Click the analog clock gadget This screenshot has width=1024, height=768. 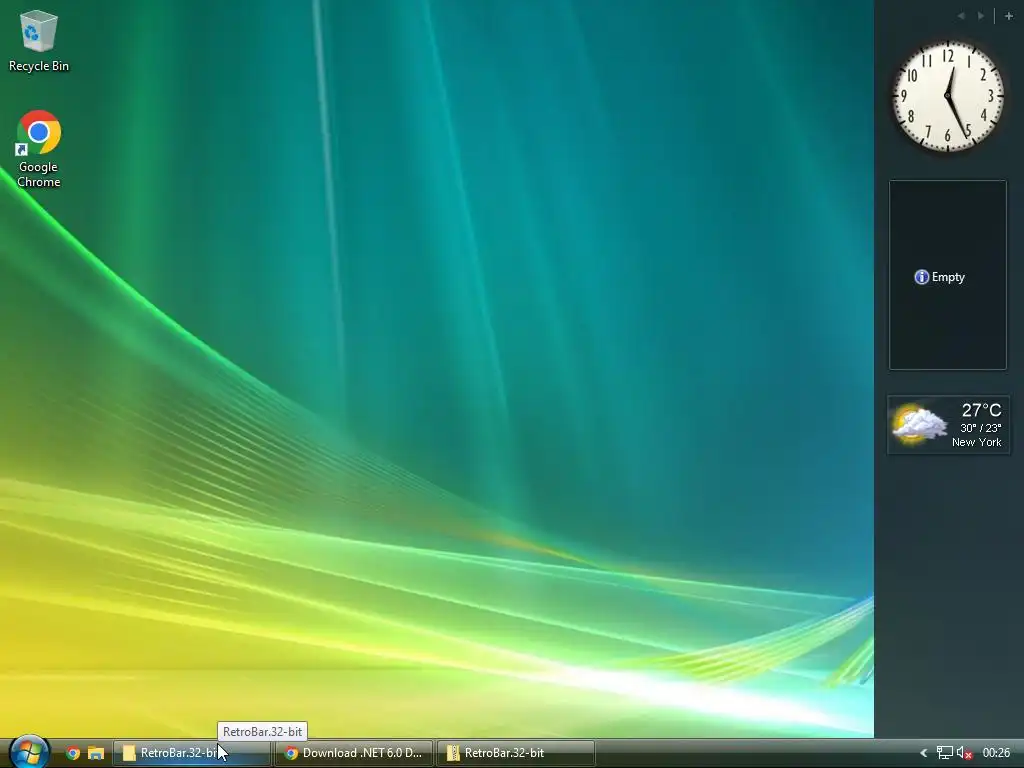coord(948,96)
